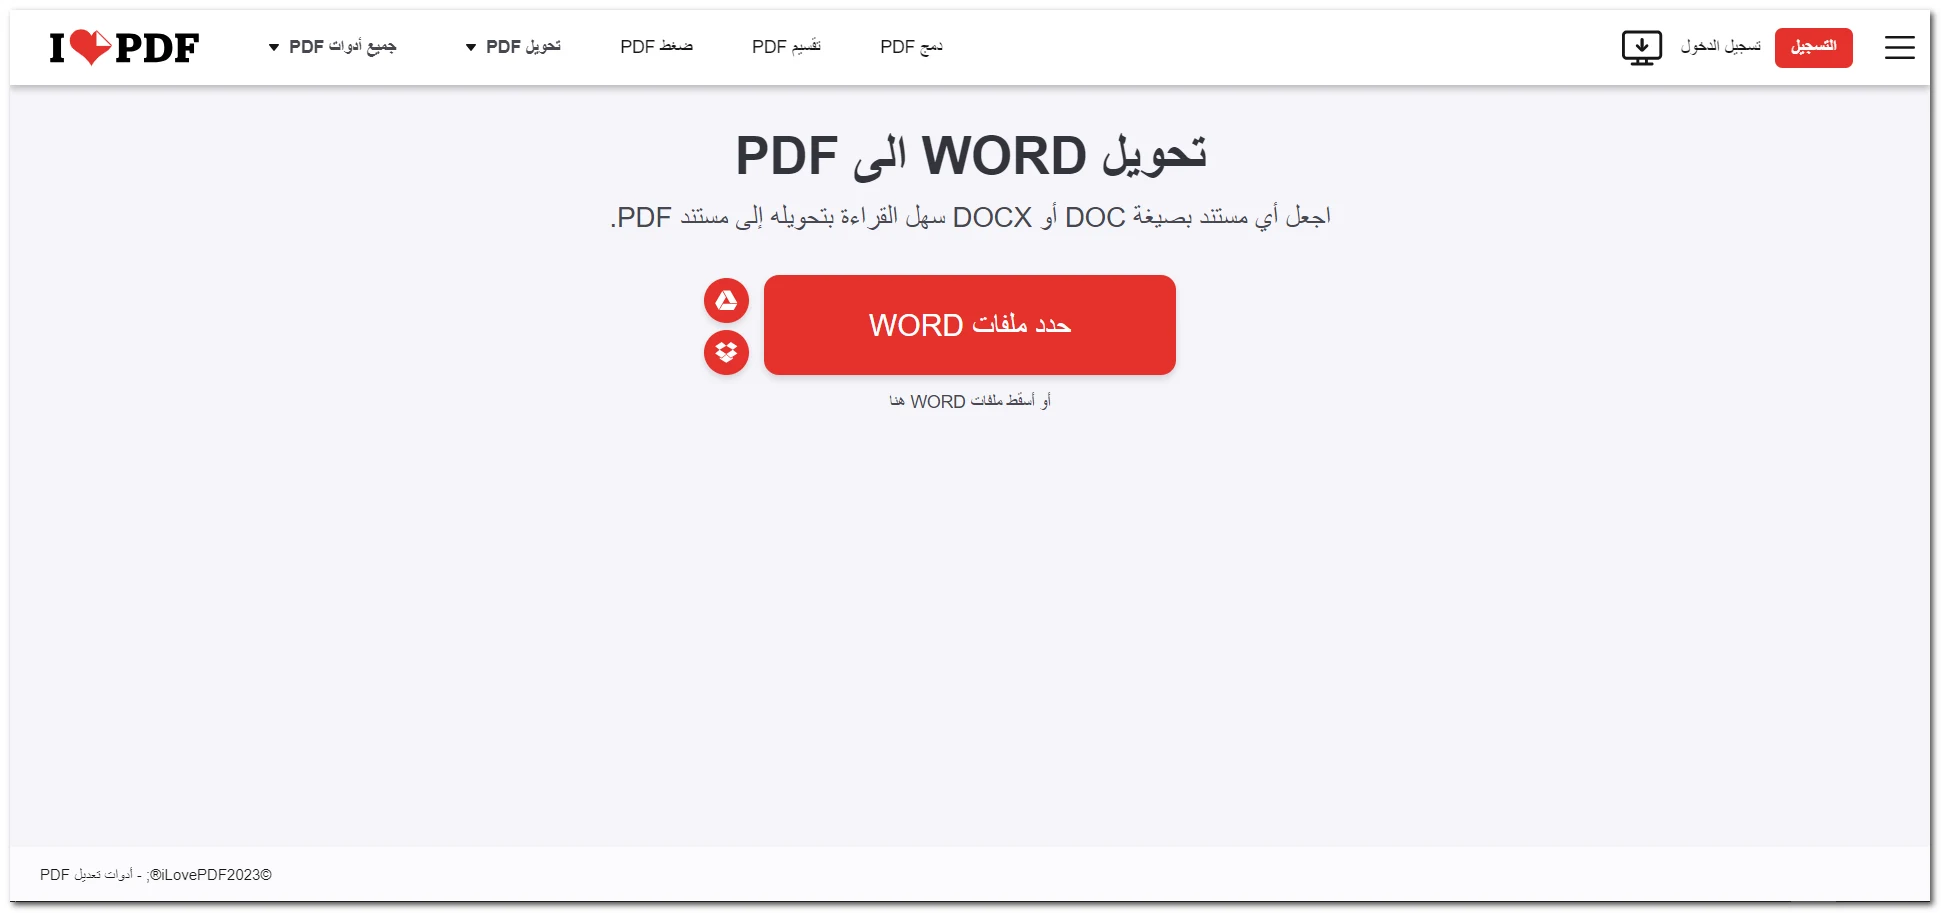Click the حدد ملفات WORD button
Viewport: 1941px width, 913px height.
pyautogui.click(x=969, y=325)
